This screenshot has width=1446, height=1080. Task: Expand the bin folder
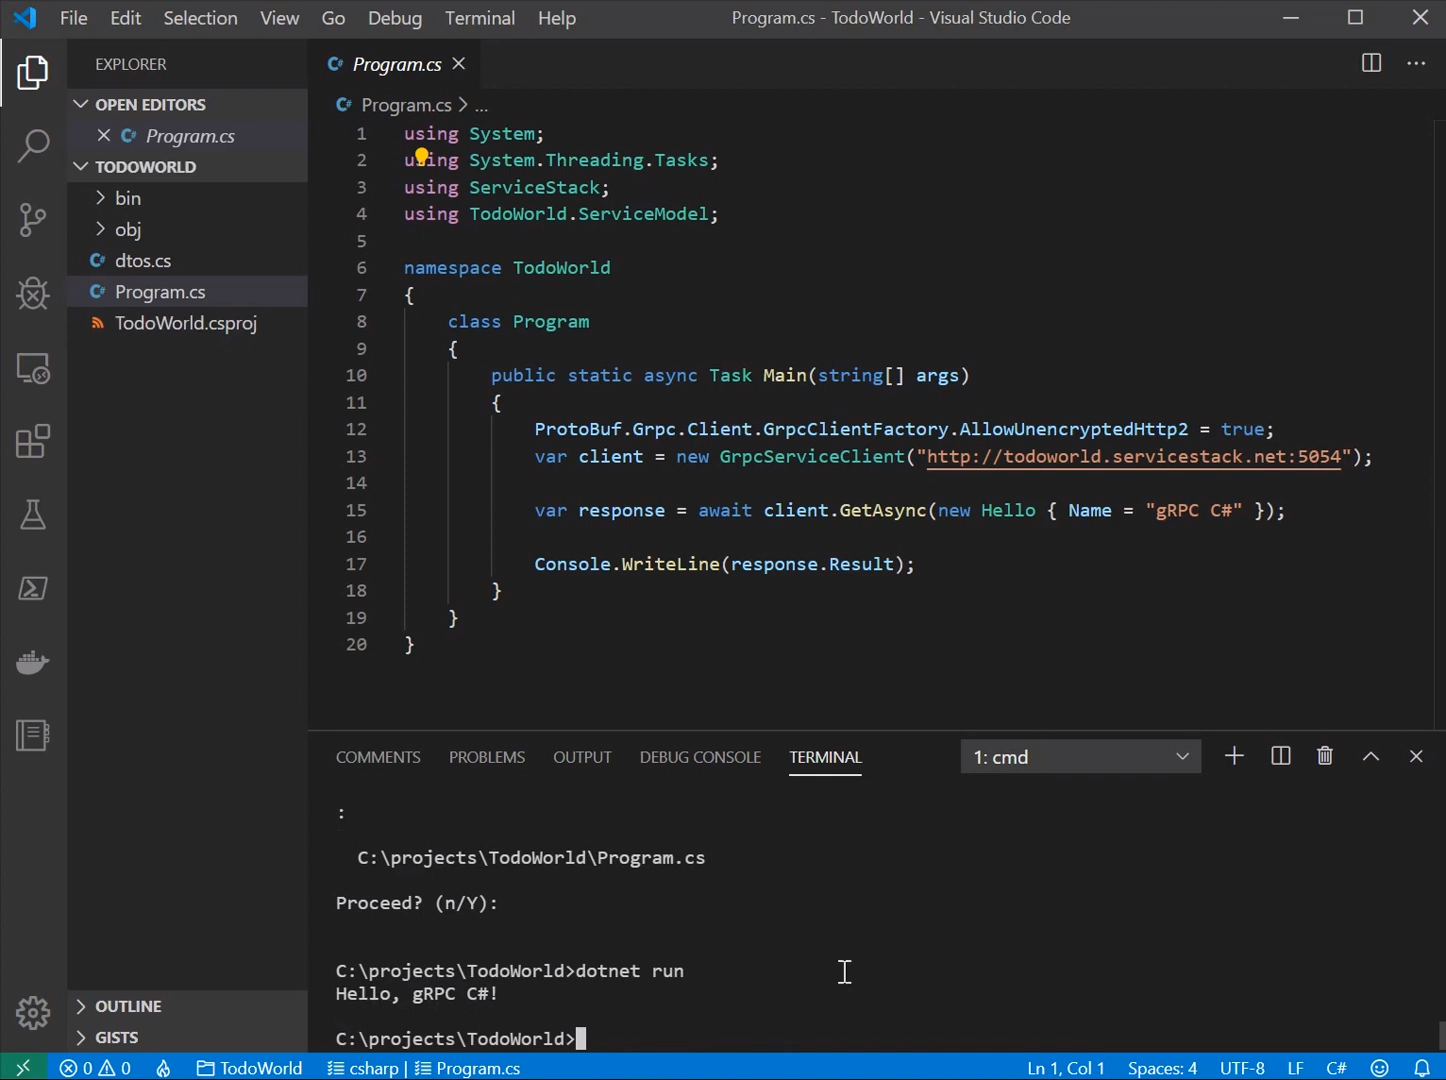pyautogui.click(x=188, y=198)
